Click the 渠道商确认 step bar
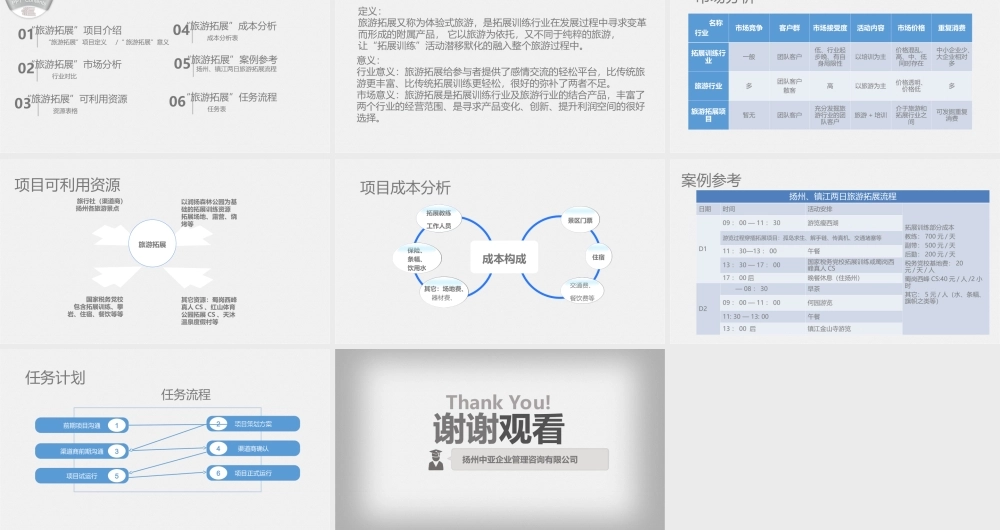1000x530 pixels. coord(255,448)
